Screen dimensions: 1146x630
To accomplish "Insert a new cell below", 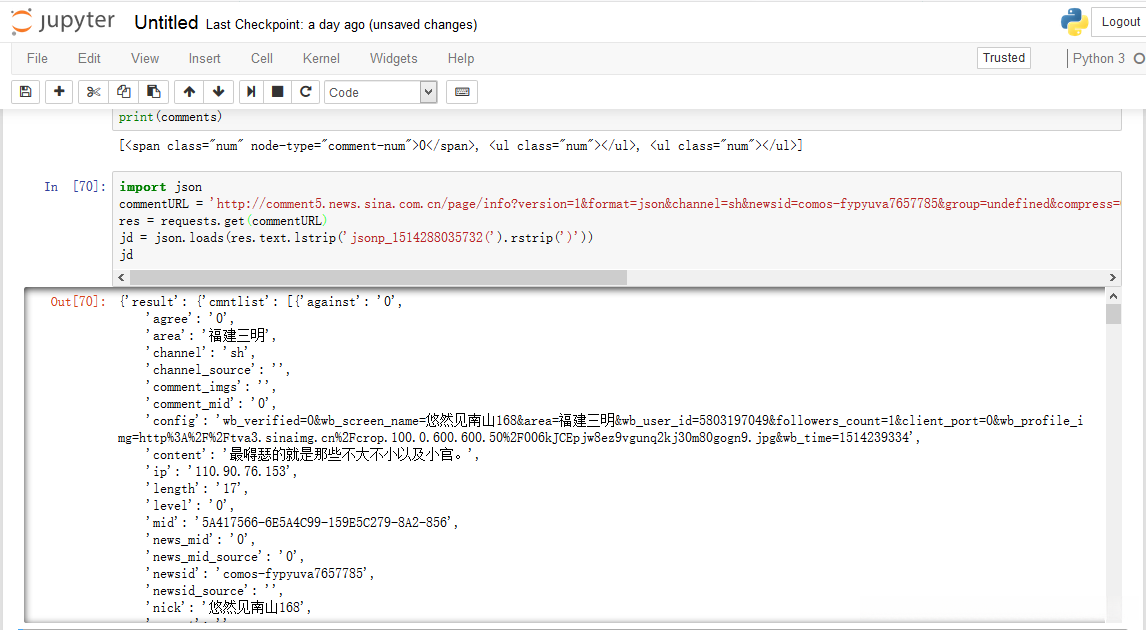I will click(x=60, y=92).
